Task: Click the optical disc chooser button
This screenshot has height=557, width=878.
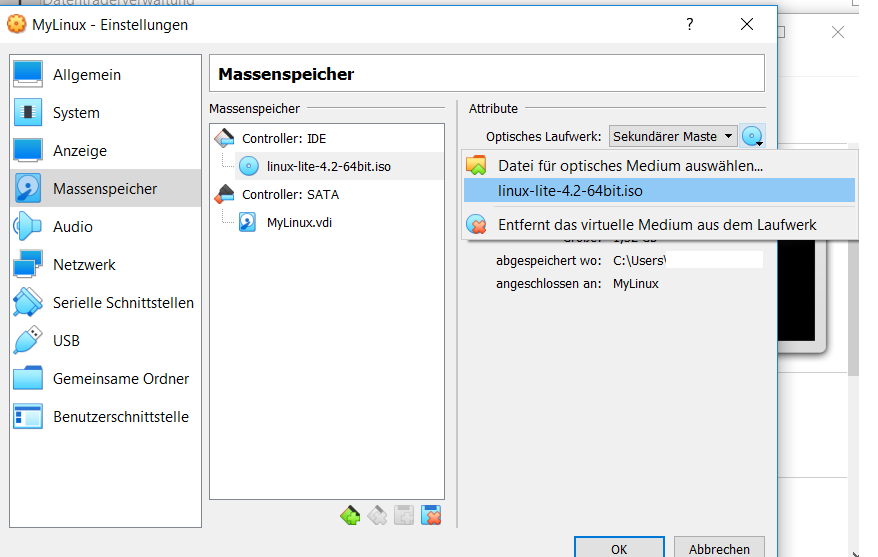Action: pyautogui.click(x=753, y=136)
